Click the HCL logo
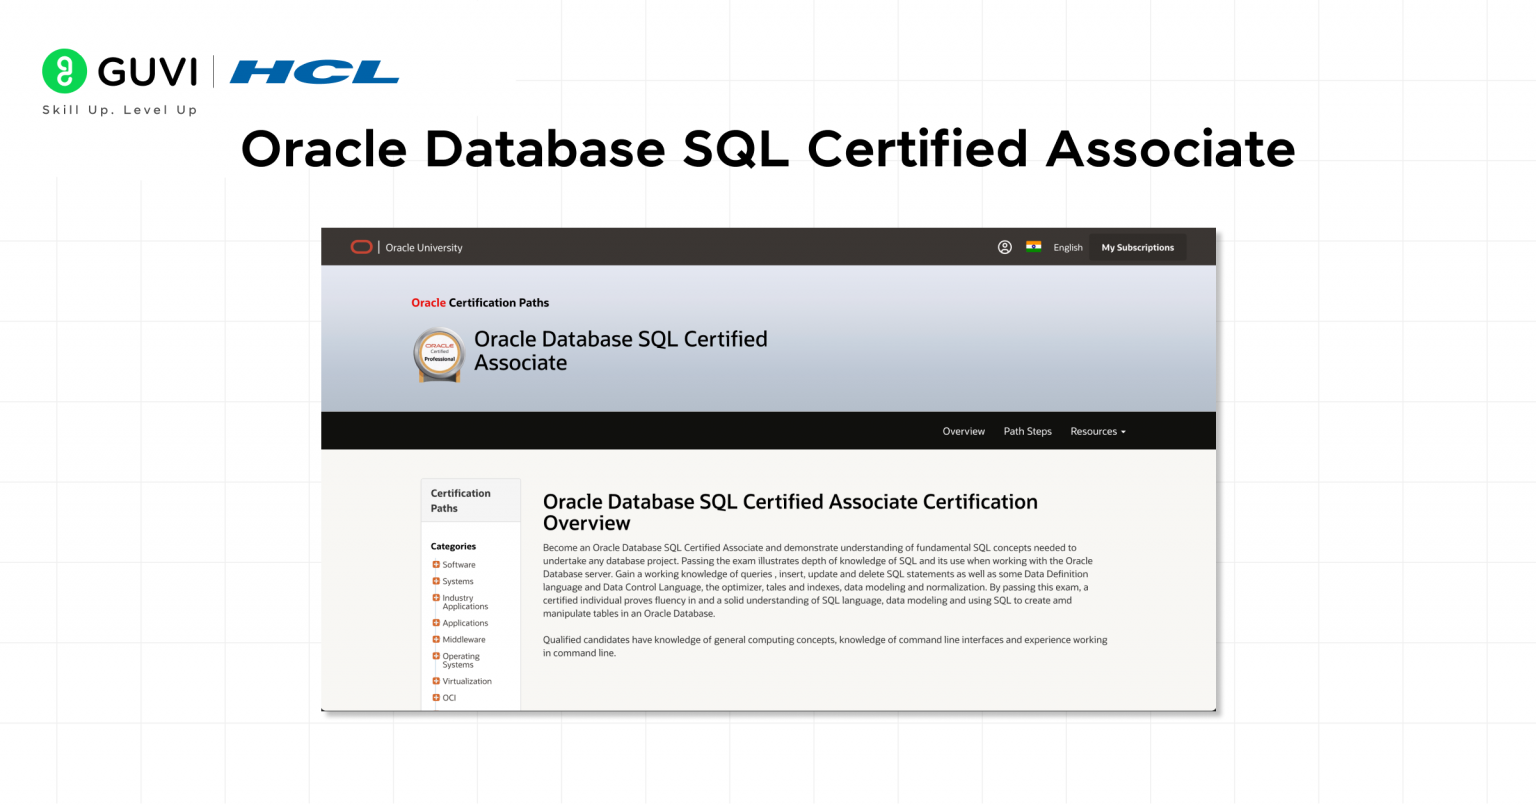The width and height of the screenshot is (1536, 806). pyautogui.click(x=314, y=71)
